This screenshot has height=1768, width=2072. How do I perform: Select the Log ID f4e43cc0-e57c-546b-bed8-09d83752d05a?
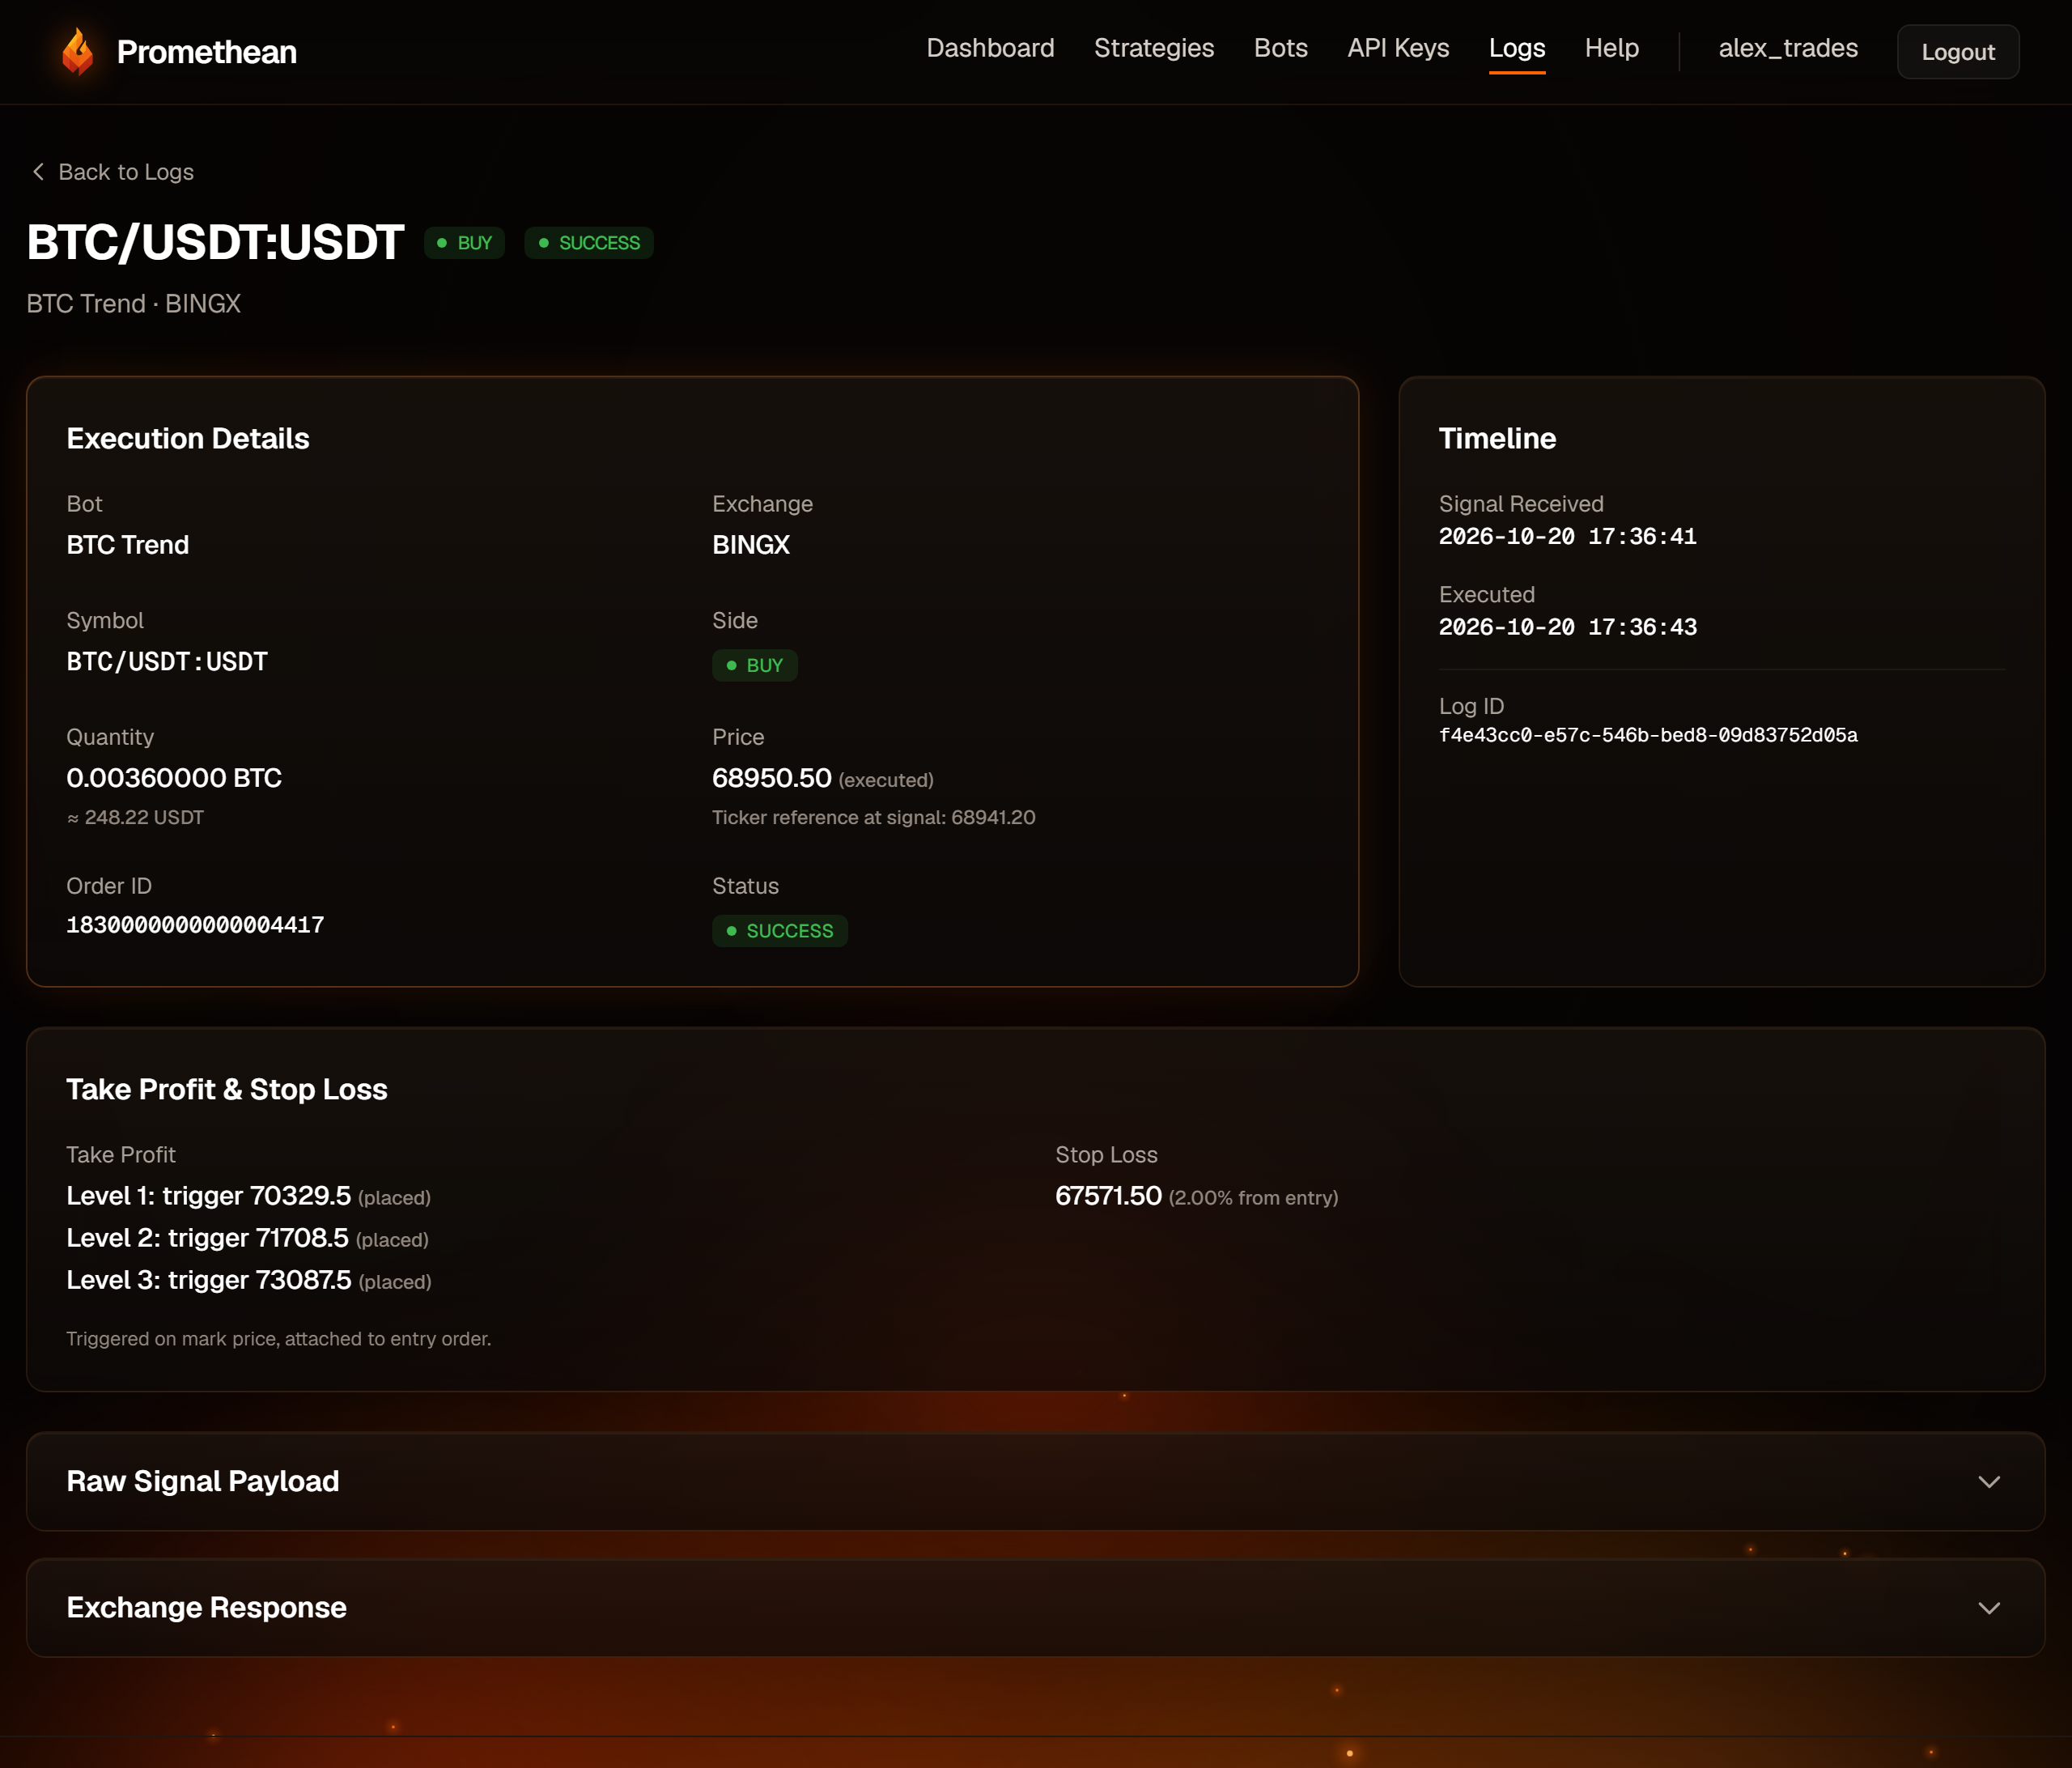(x=1648, y=735)
